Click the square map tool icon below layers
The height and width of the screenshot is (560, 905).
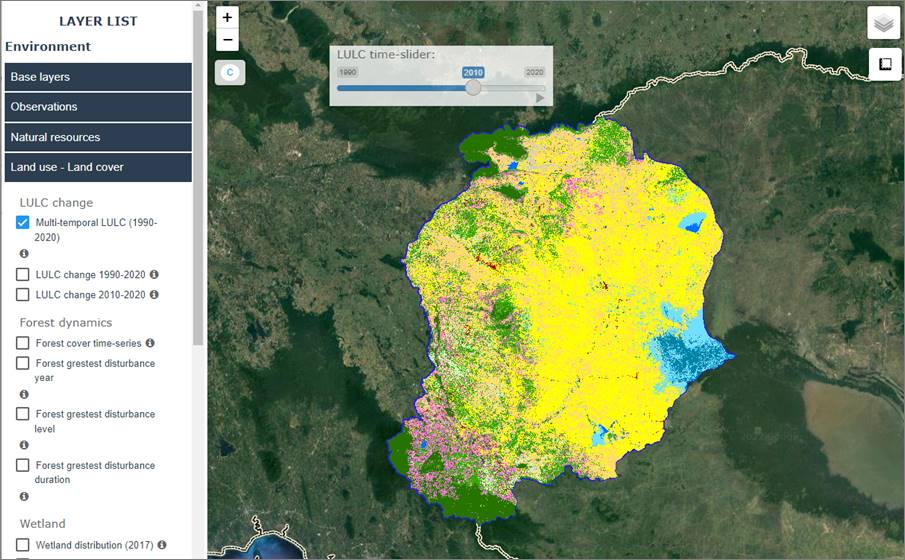885,64
